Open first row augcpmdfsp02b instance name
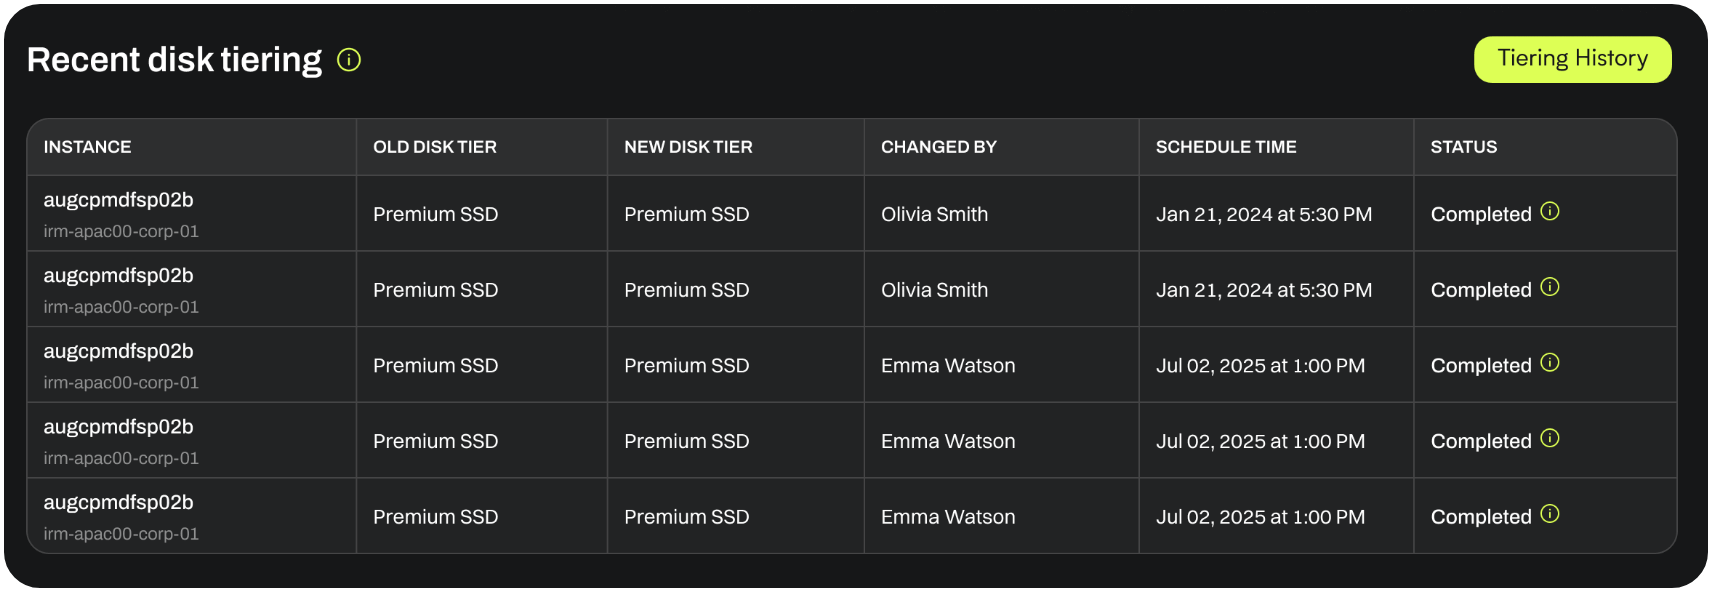1712x592 pixels. [118, 200]
